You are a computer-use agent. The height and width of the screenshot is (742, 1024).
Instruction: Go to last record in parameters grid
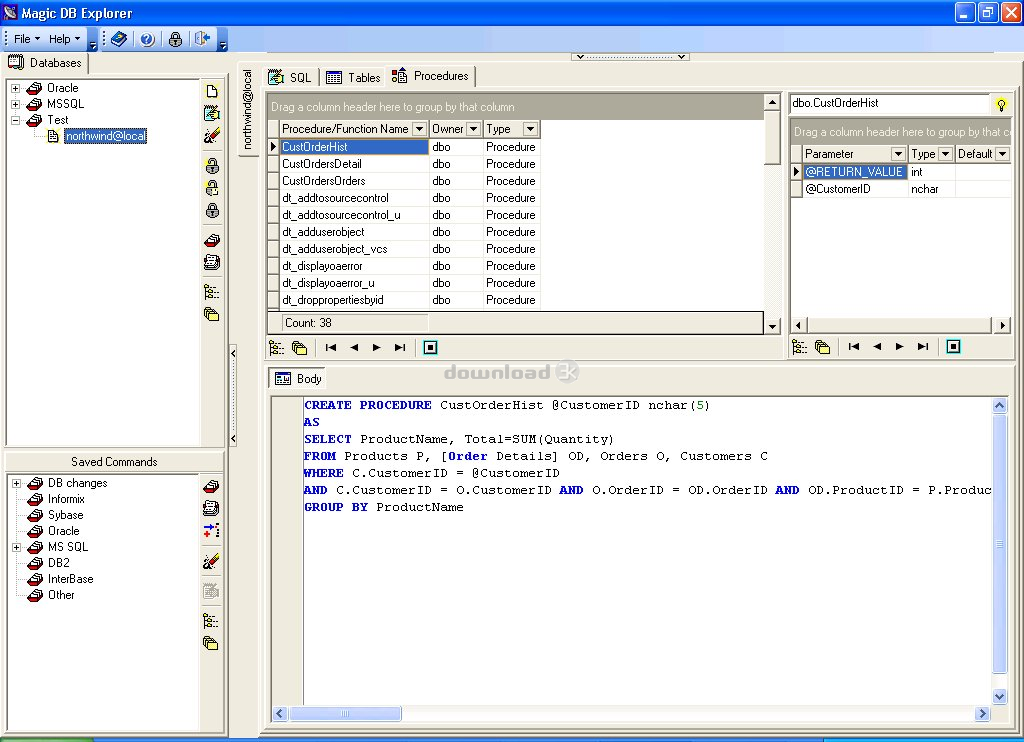click(923, 346)
